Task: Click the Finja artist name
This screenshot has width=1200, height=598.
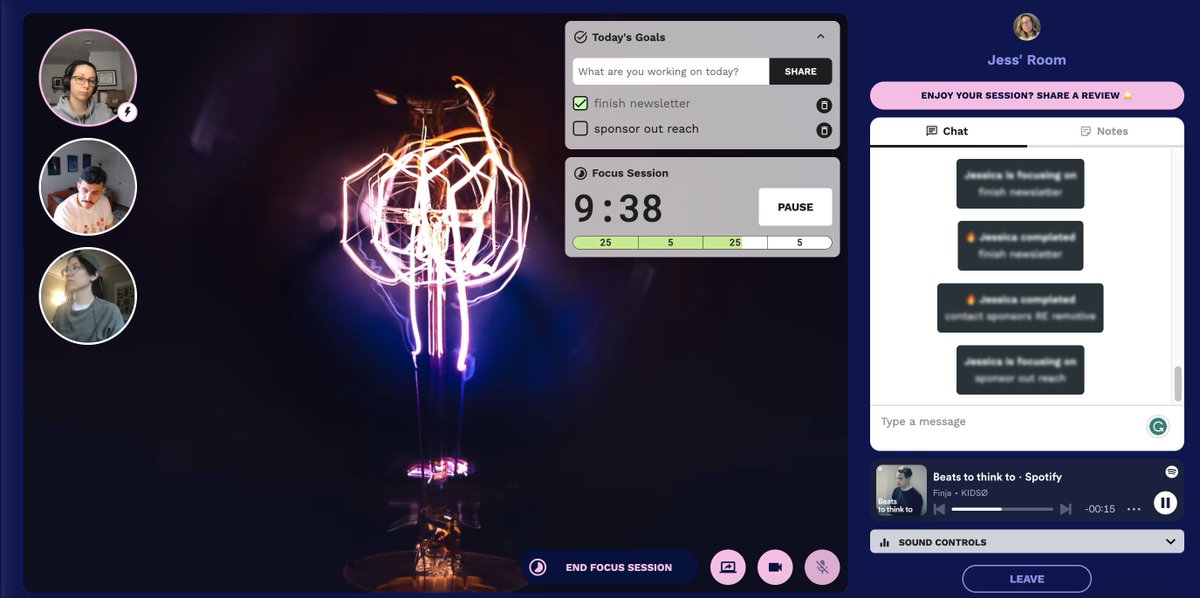Action: point(944,493)
